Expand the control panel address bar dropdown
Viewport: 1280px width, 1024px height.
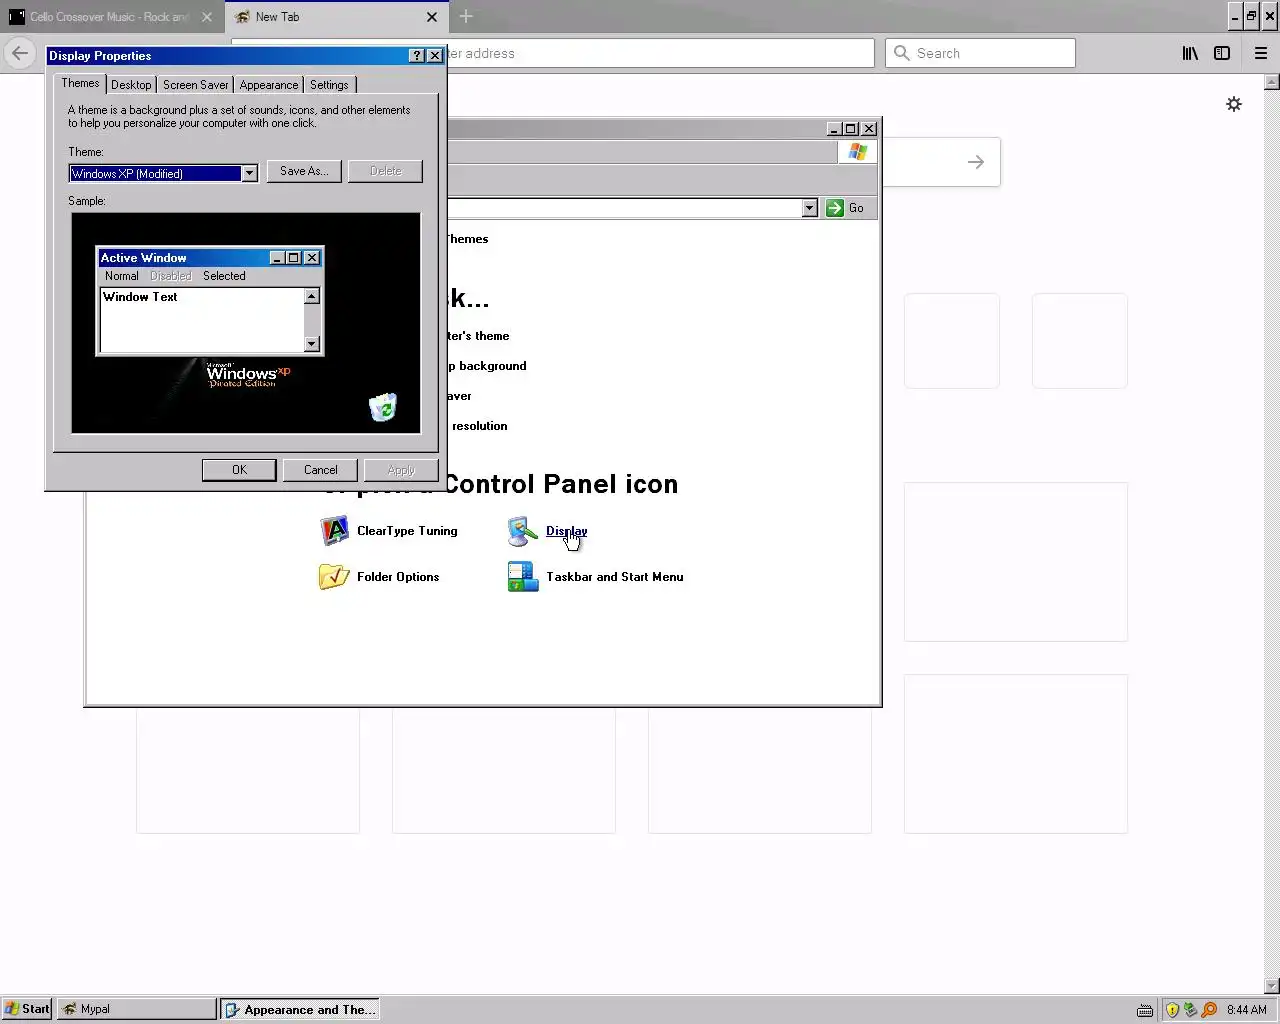click(810, 208)
